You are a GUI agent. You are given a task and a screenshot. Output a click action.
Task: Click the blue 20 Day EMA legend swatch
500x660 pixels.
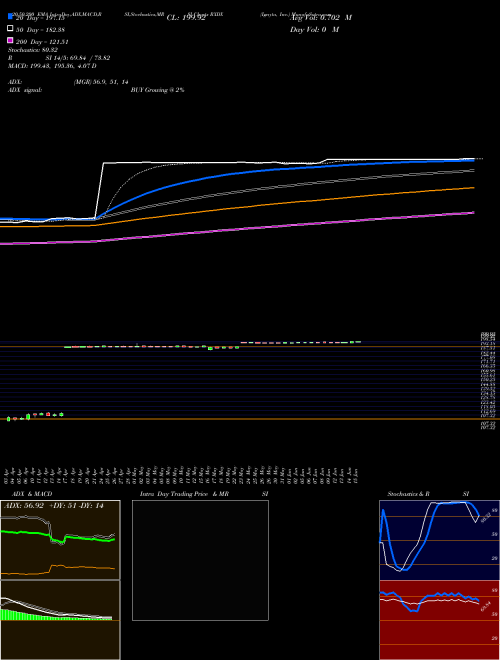coord(10,16)
